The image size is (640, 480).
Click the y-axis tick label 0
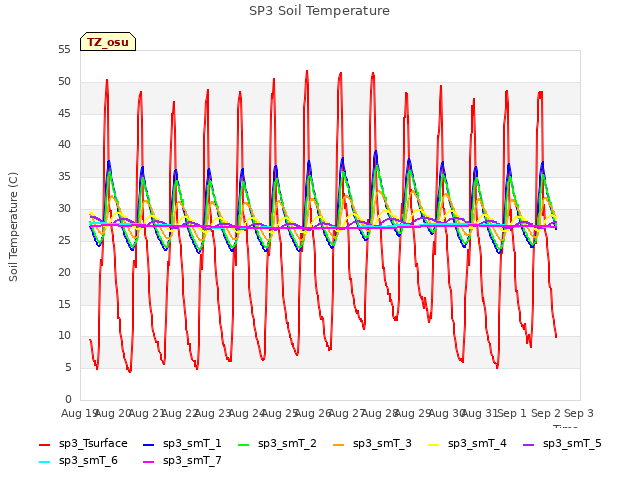[x=68, y=399]
